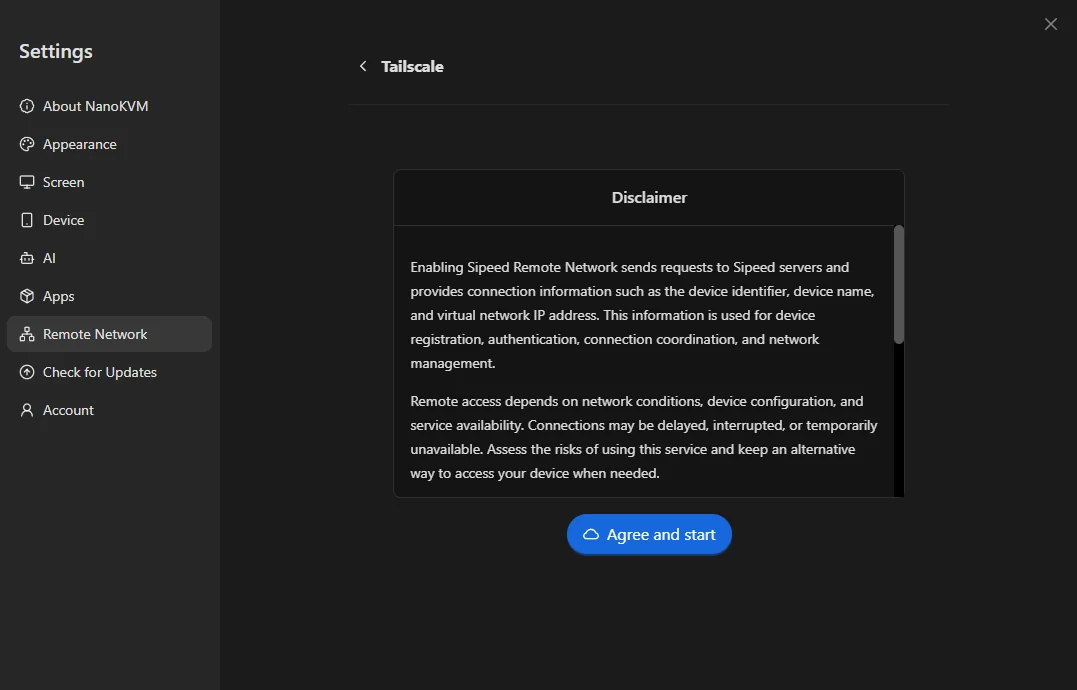Click the Account person icon

click(27, 410)
